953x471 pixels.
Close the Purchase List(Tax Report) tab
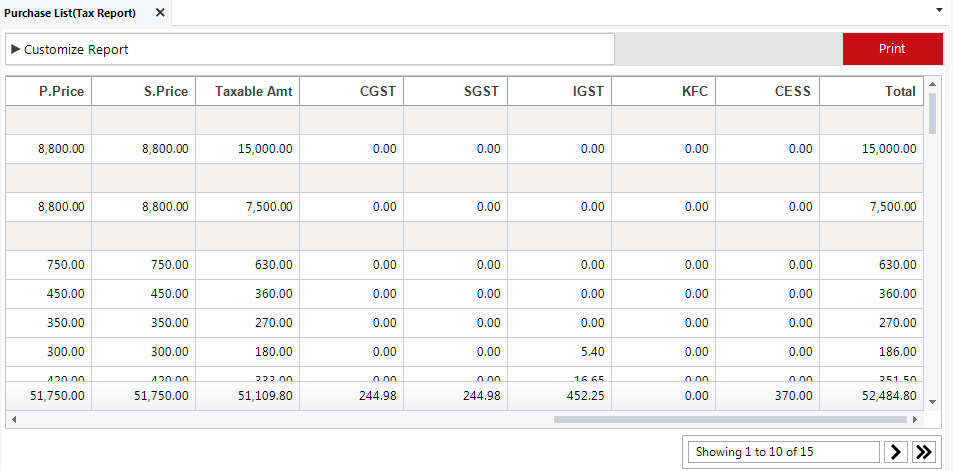pos(160,13)
